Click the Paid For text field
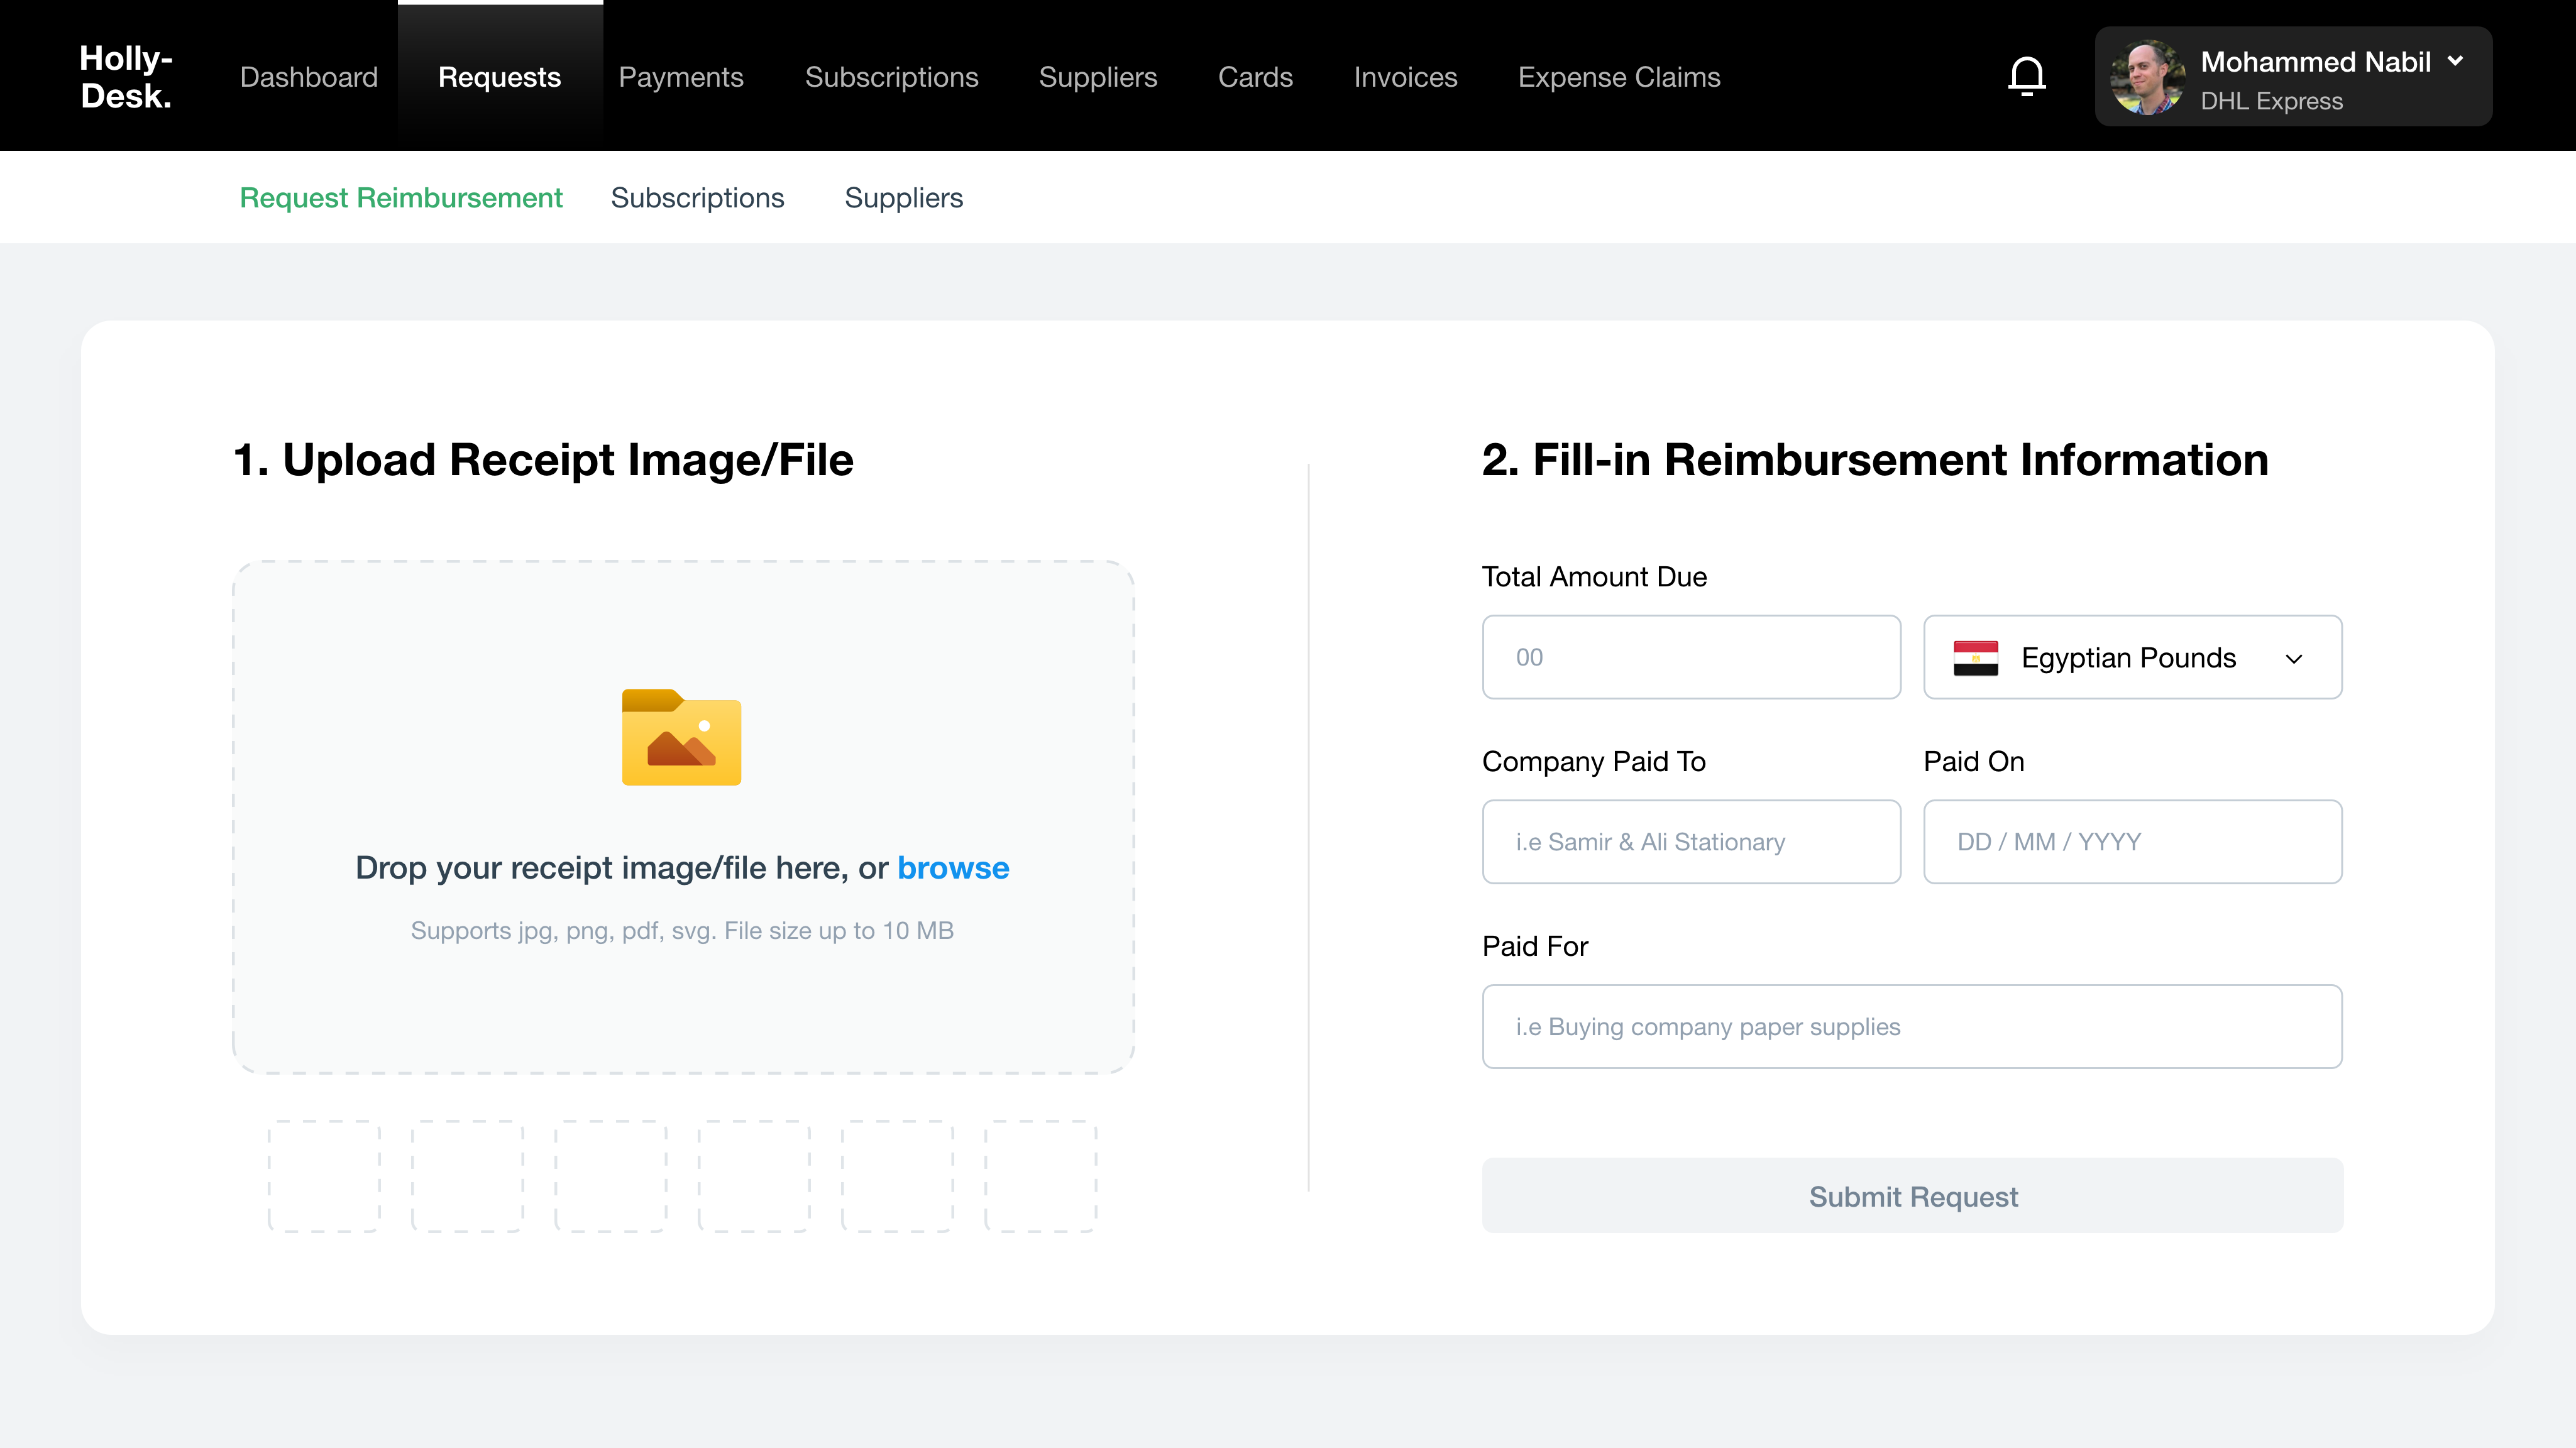 click(x=1911, y=1027)
